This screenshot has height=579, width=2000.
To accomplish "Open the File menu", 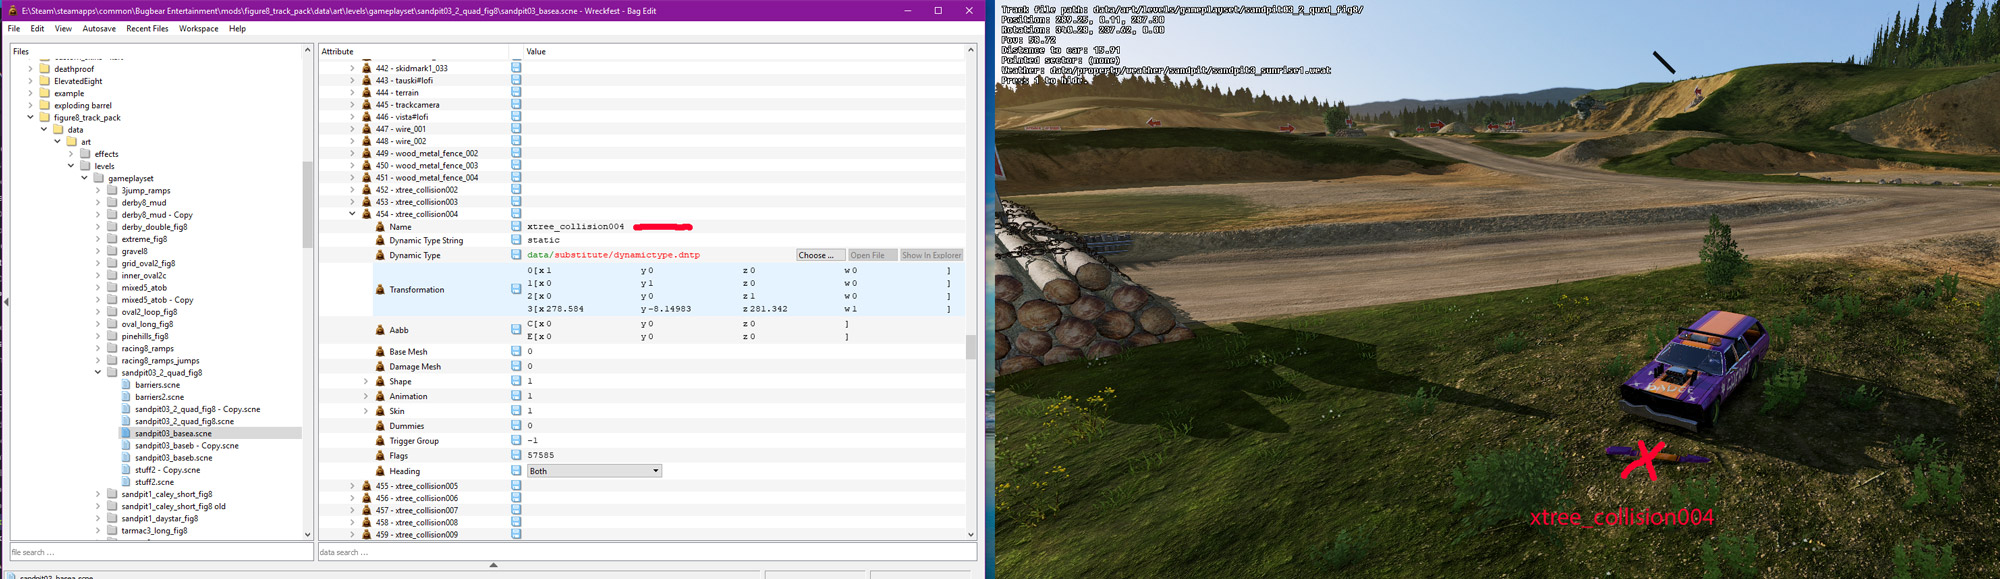I will (x=14, y=29).
